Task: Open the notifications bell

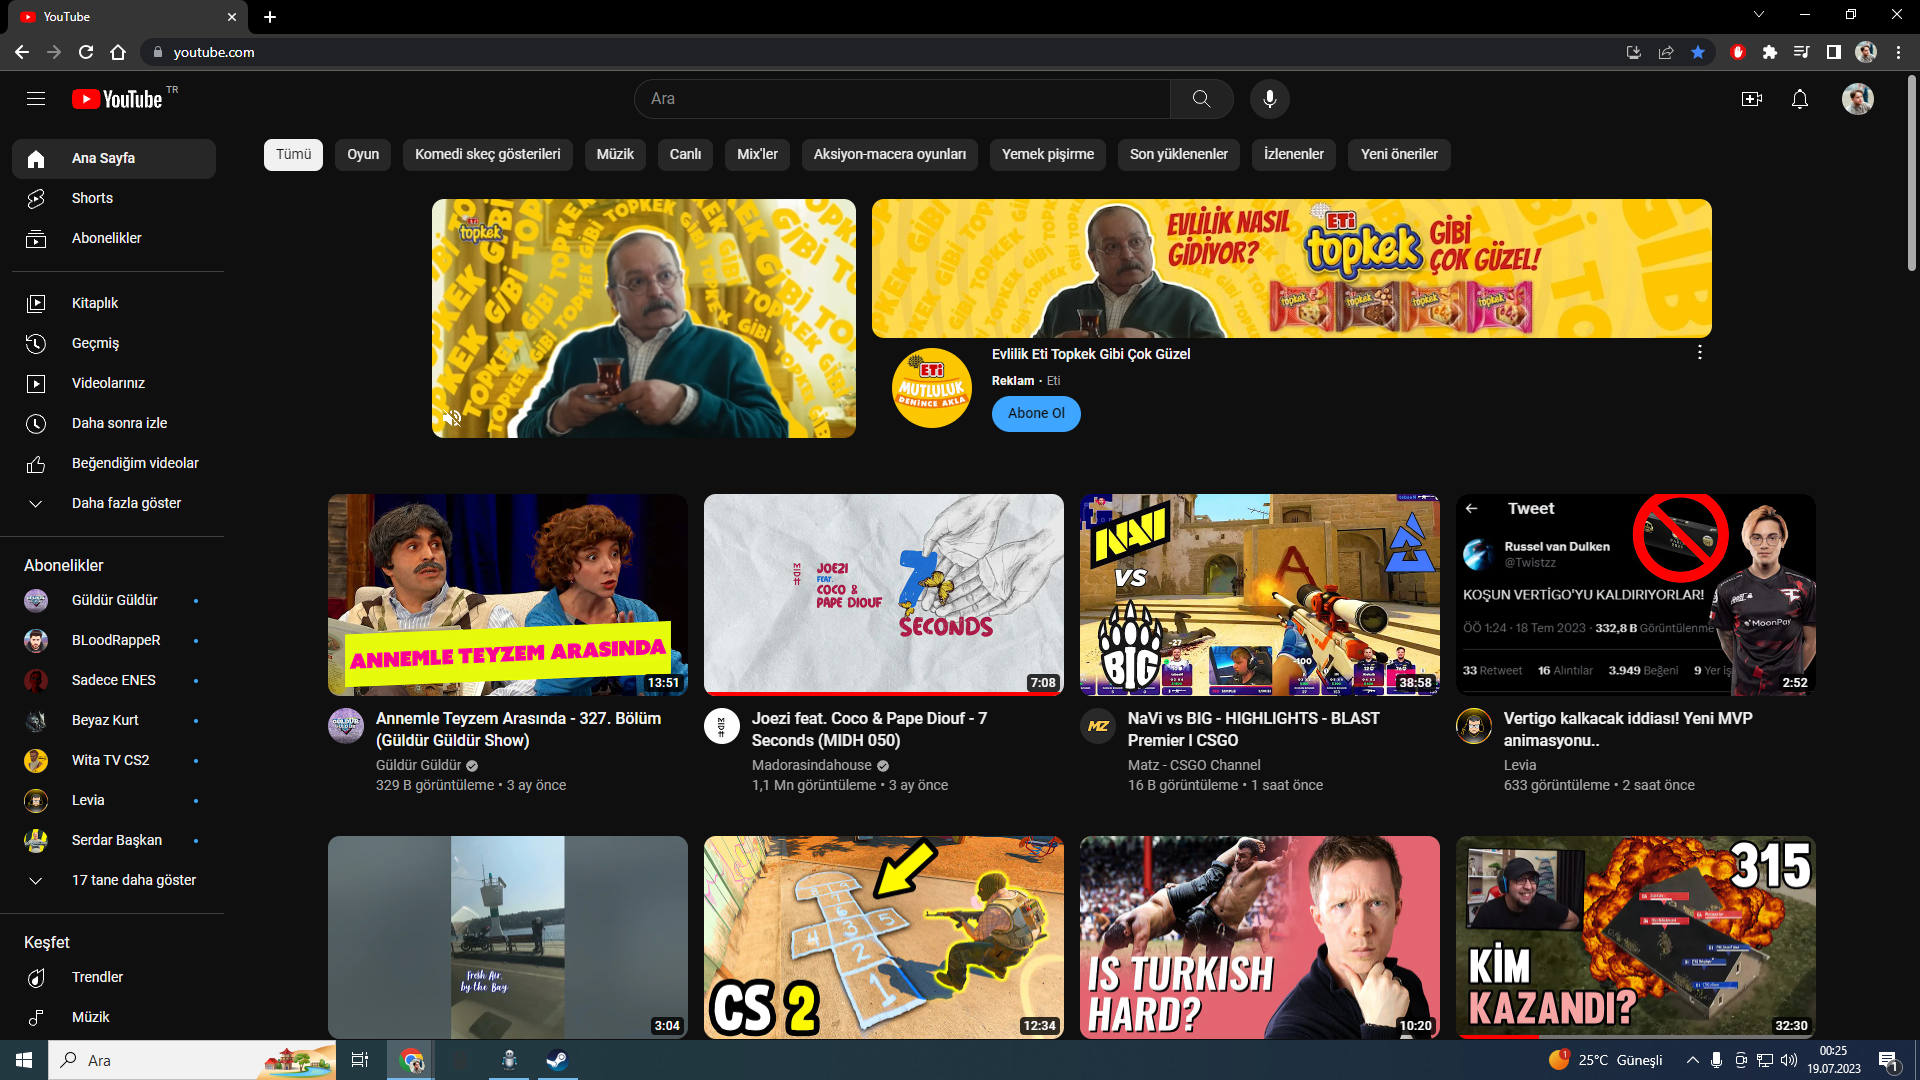Action: pyautogui.click(x=1799, y=99)
